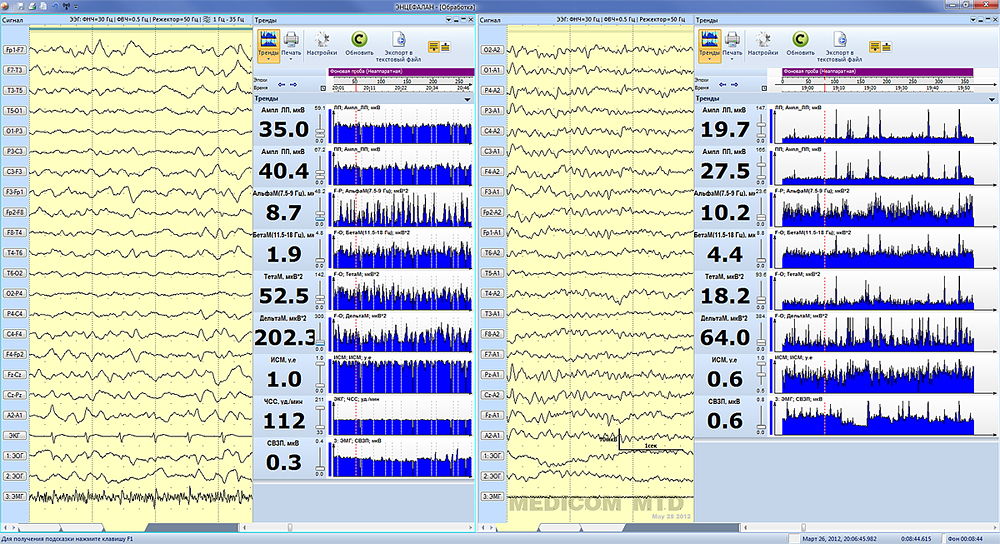
Task: Expand Тренды section arrow in left panel
Action: (x=467, y=99)
